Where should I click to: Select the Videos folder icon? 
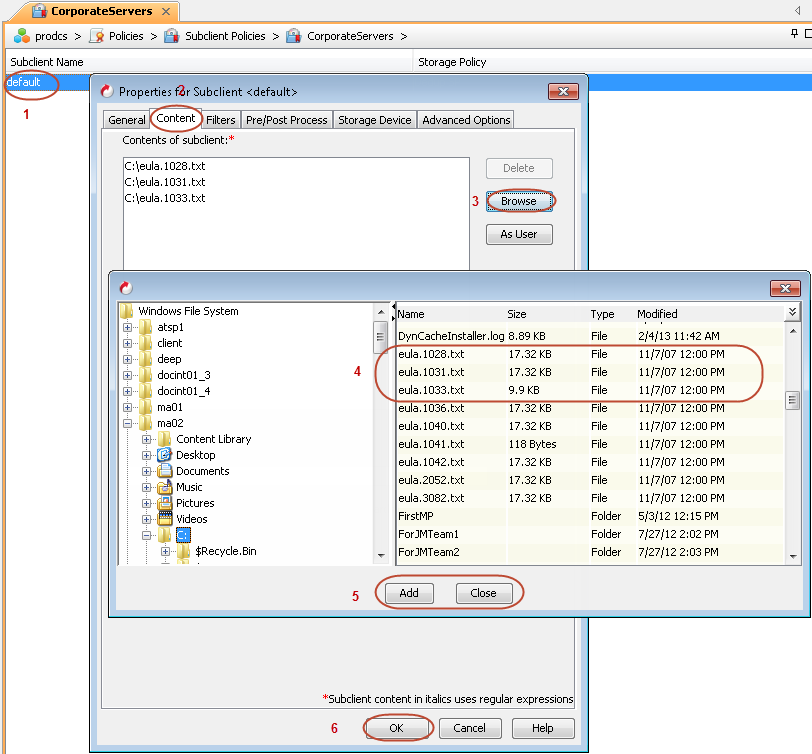pyautogui.click(x=165, y=519)
